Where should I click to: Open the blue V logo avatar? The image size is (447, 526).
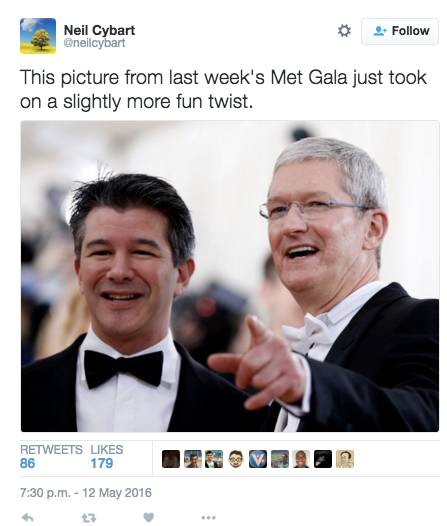click(x=258, y=459)
